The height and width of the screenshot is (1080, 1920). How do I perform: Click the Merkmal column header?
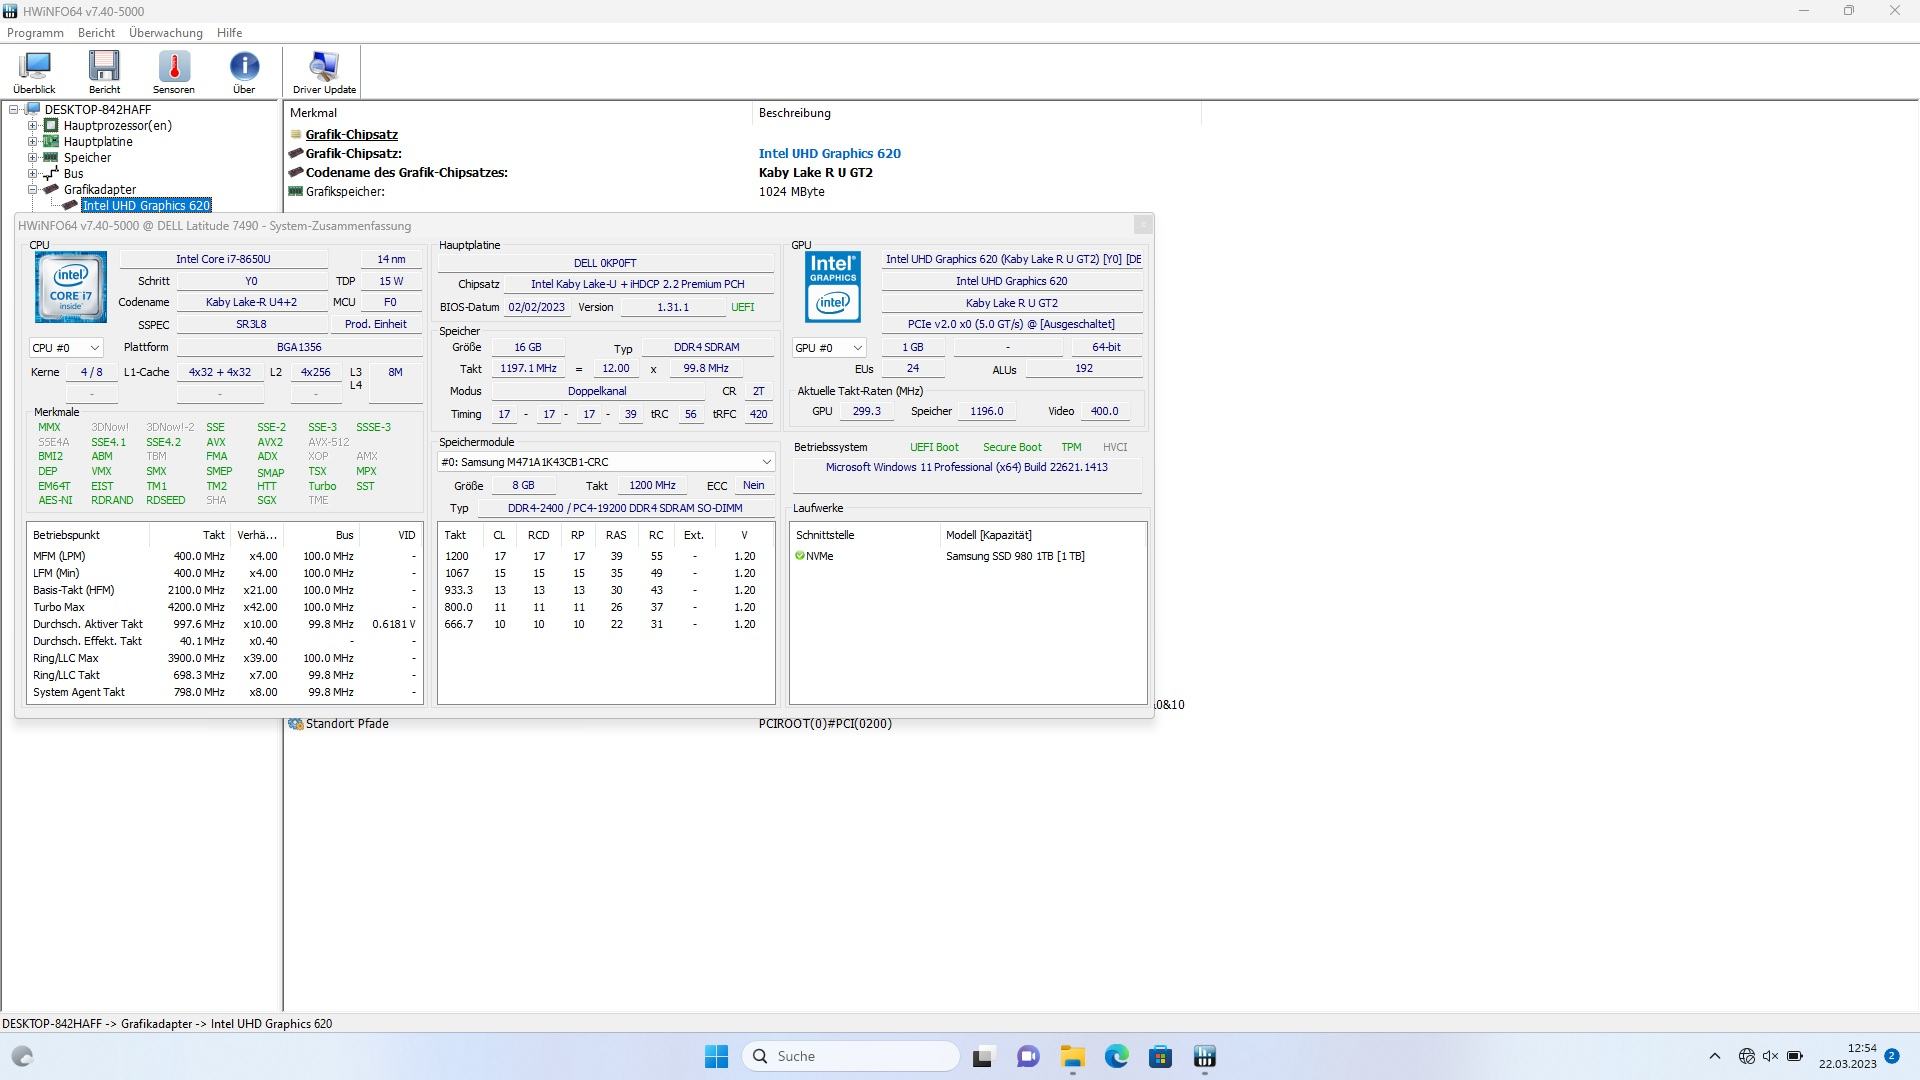tap(517, 113)
